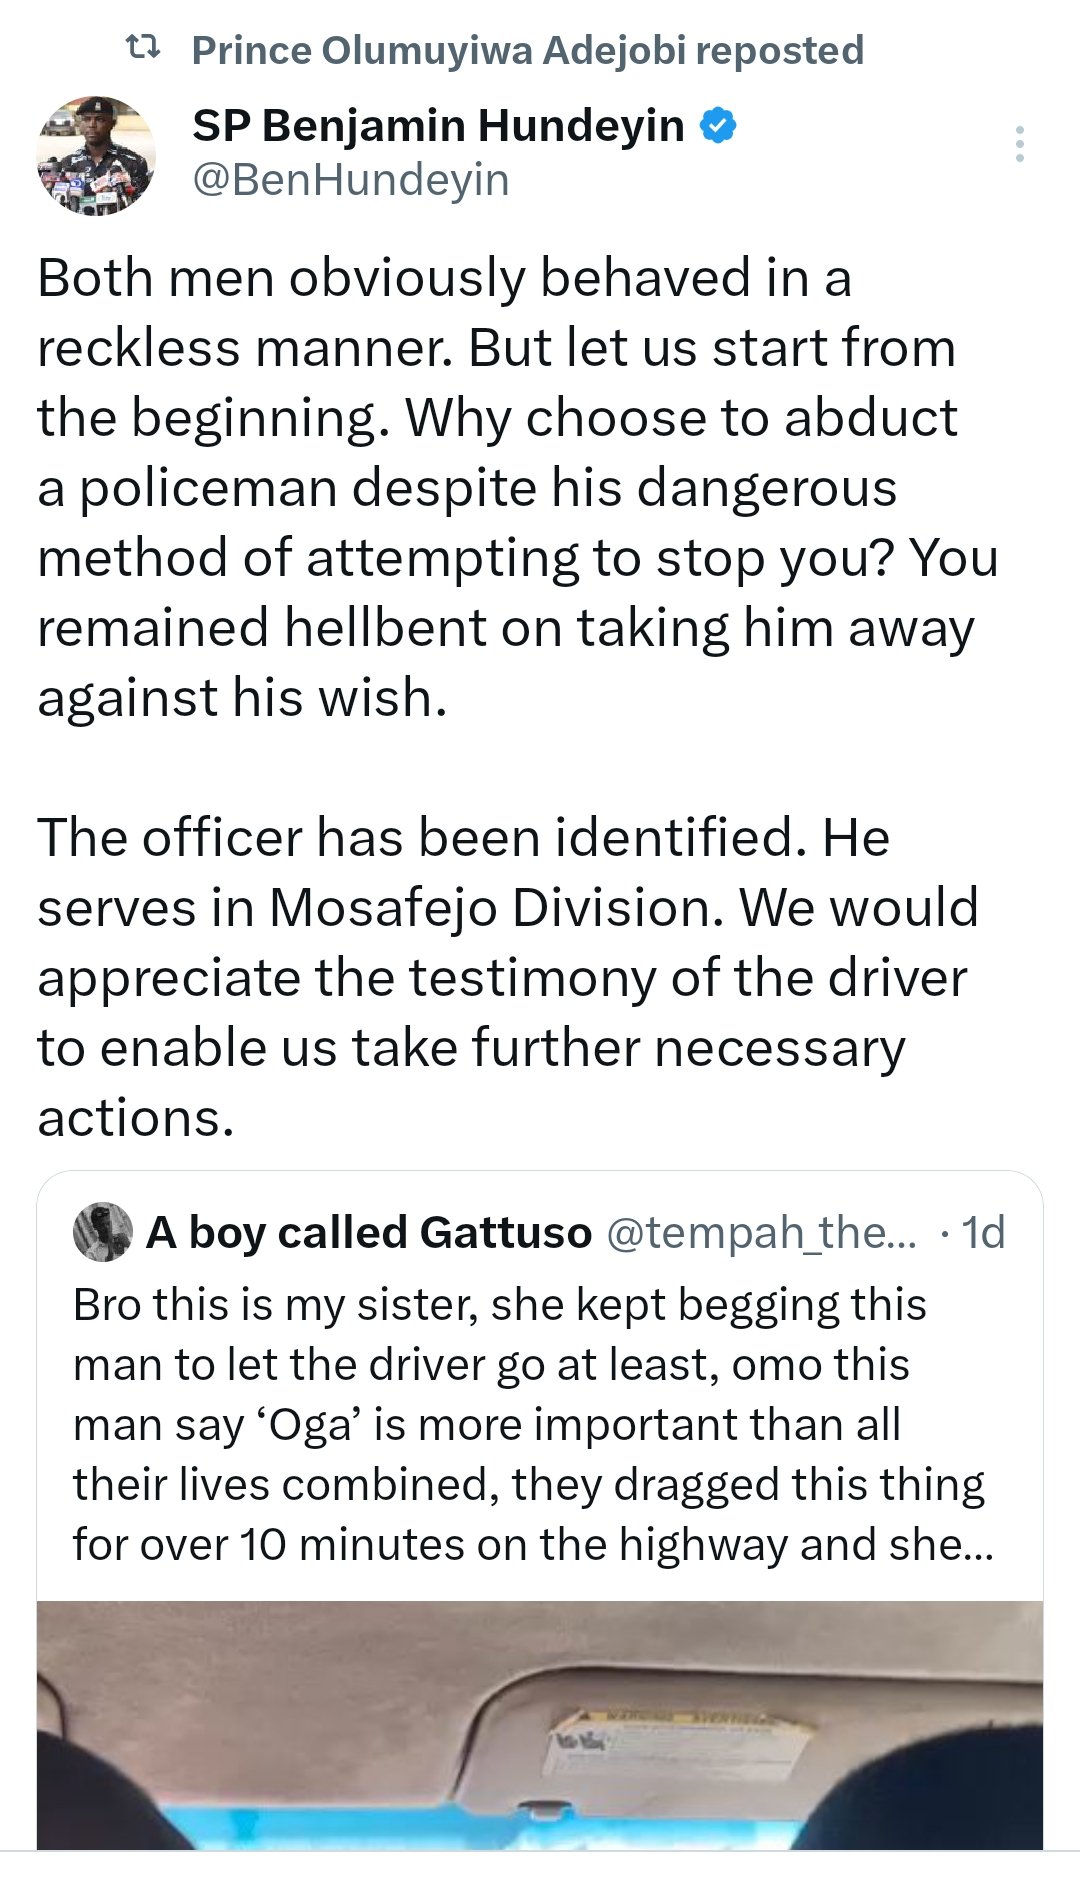Tap the 'Both men obviously behaved' paragraph

pyautogui.click(x=518, y=487)
